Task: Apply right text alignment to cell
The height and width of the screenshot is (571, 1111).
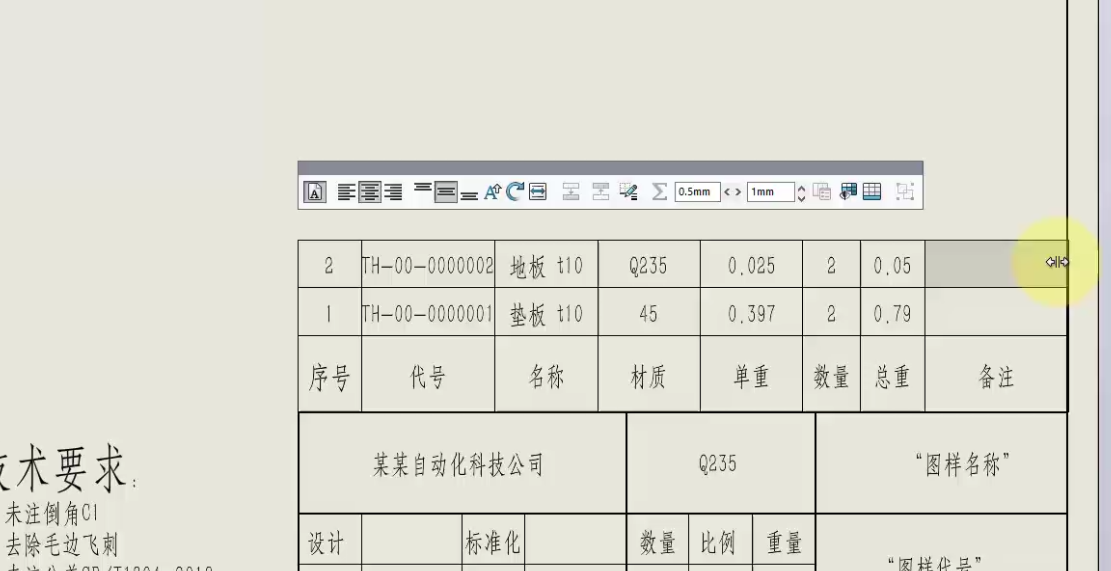Action: pos(393,192)
